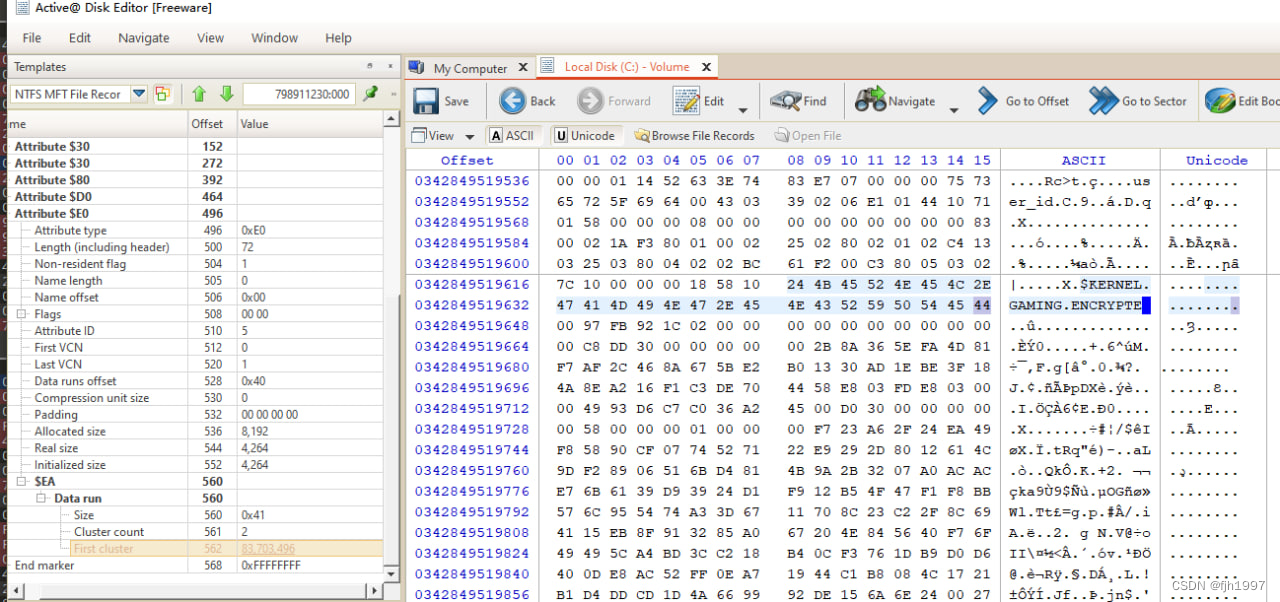Viewport: 1280px width, 602px height.
Task: Open the Edit menu in the menu bar
Action: [80, 38]
